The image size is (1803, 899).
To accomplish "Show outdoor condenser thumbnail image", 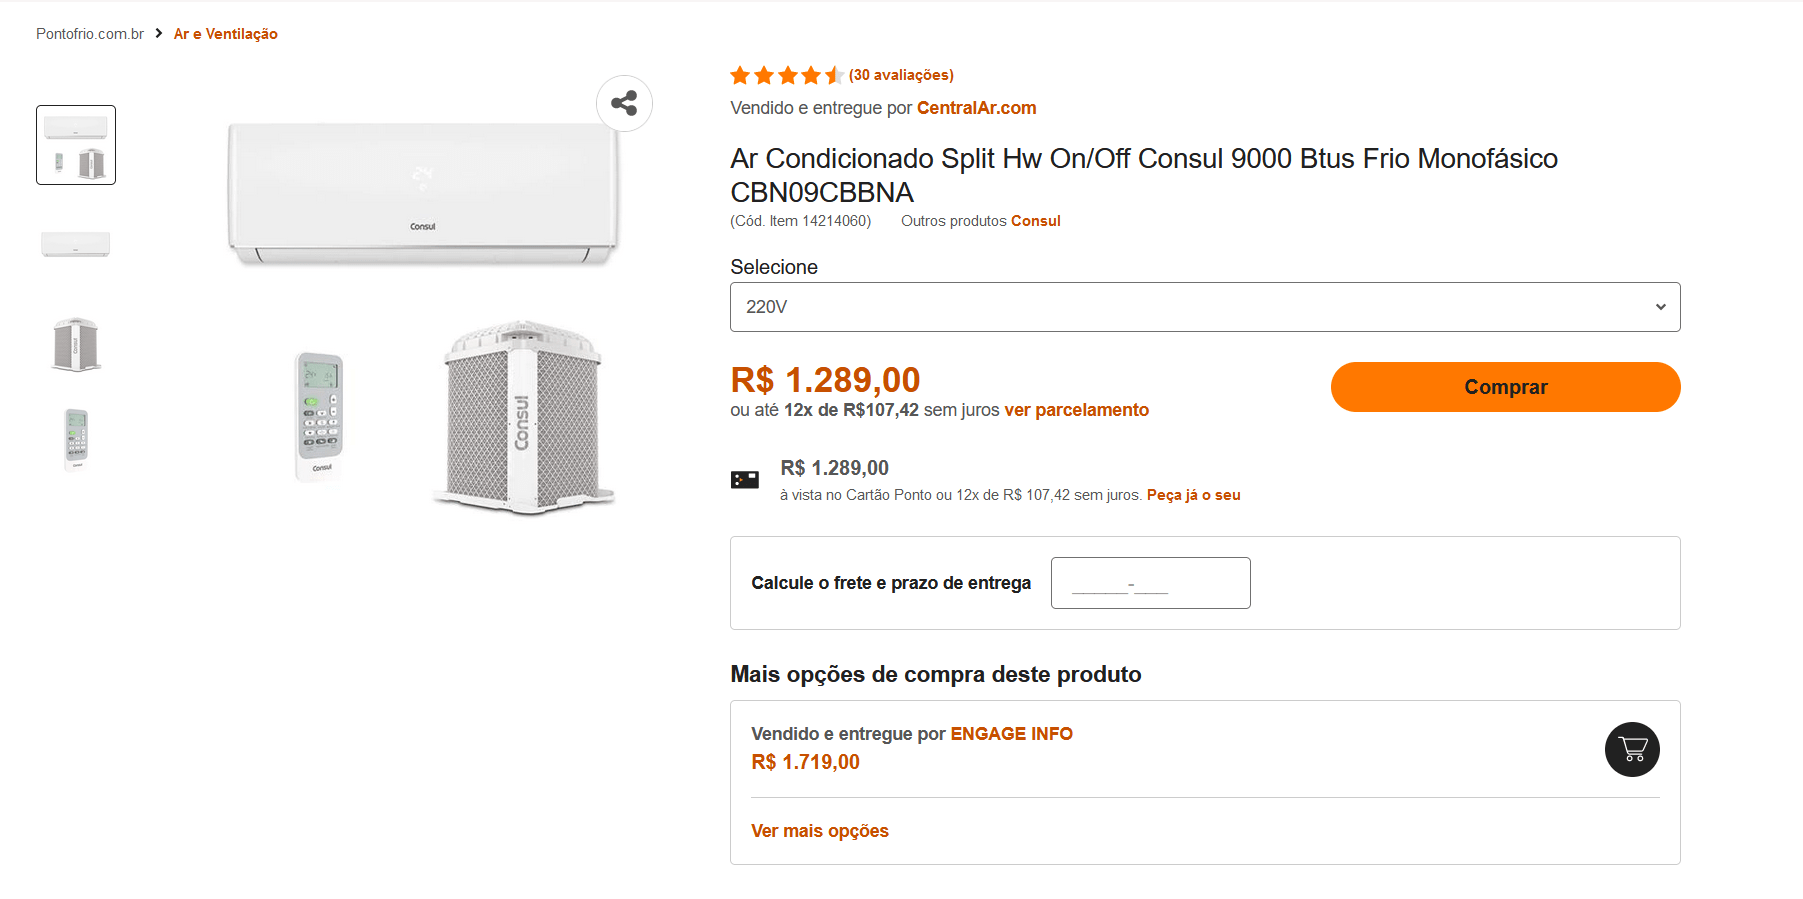I will tap(76, 344).
